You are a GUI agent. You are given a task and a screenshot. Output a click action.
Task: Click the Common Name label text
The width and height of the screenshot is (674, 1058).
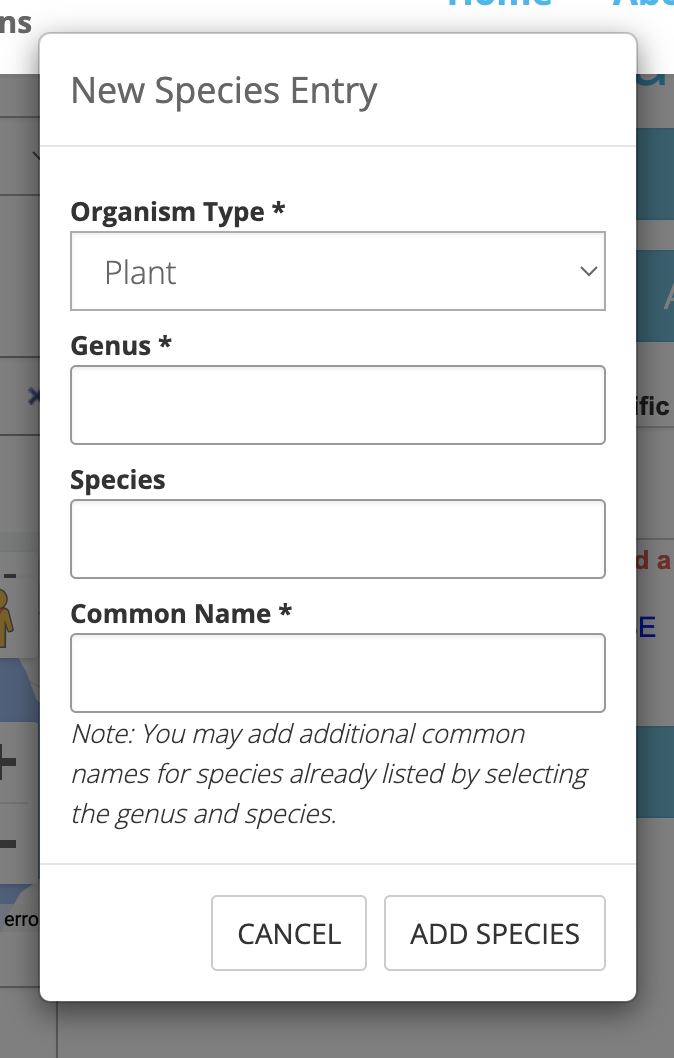pos(180,614)
